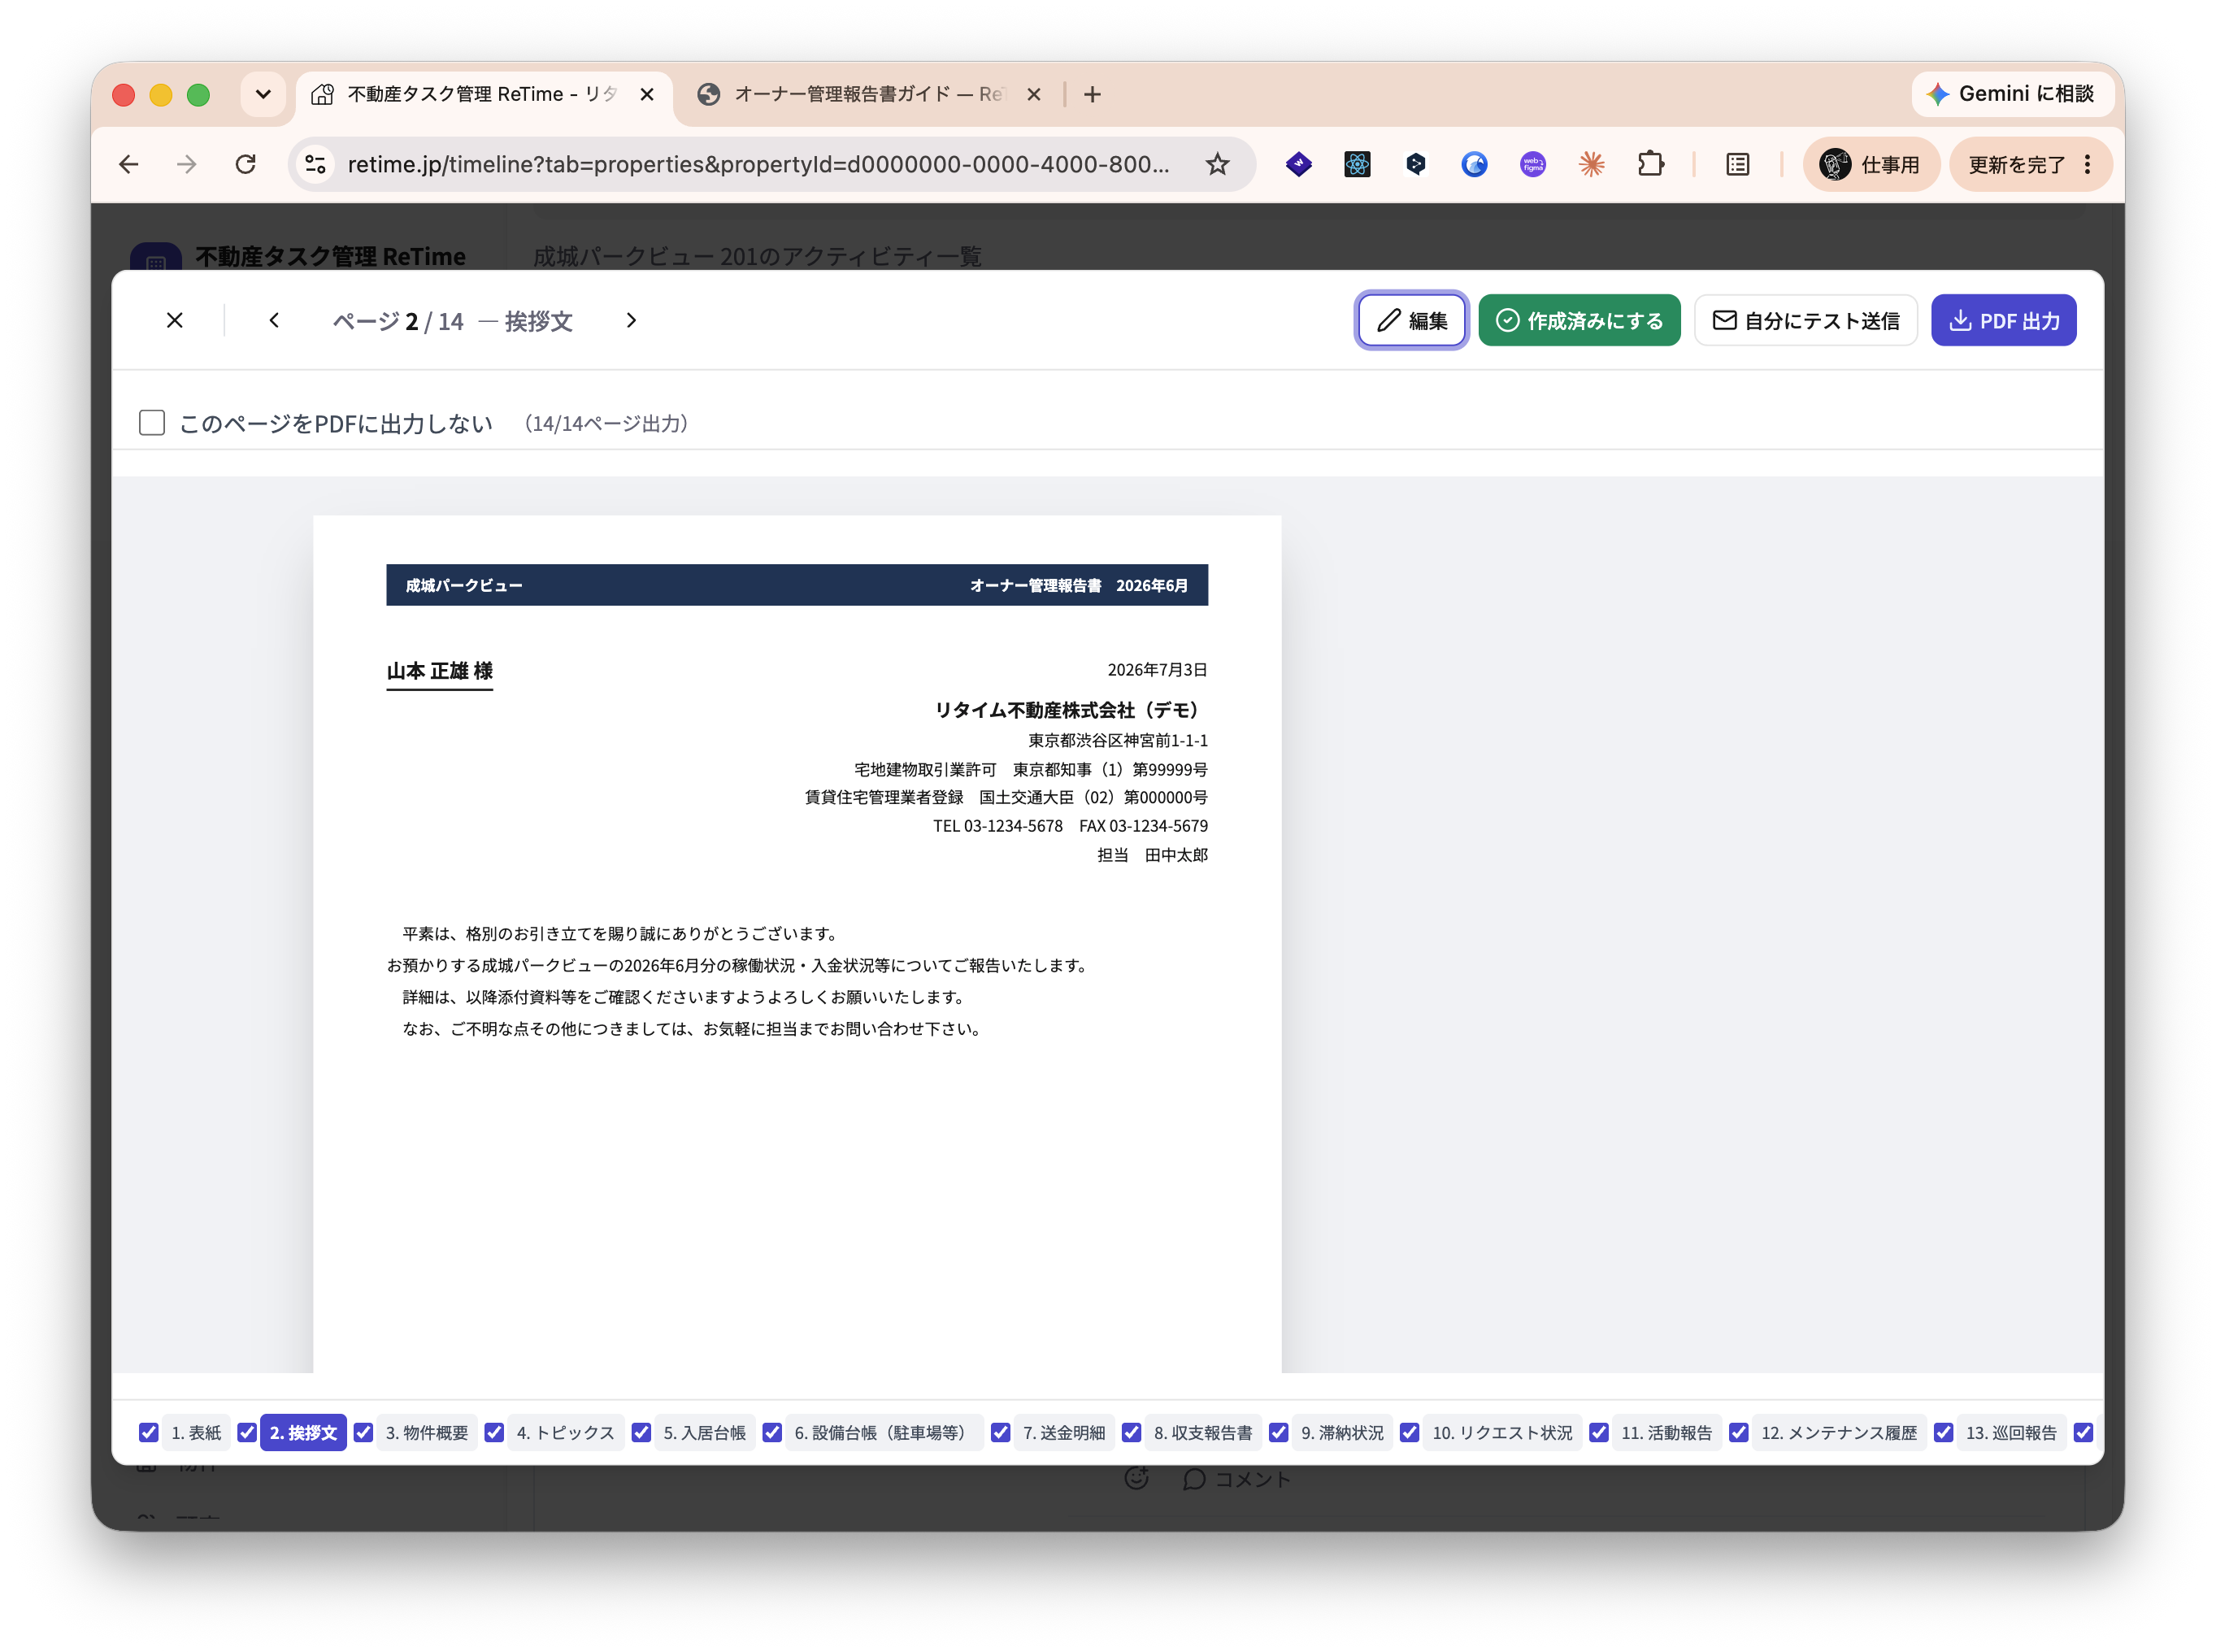Toggle checkbox for 13. 巡回報告
Viewport: 2216px width, 1652px height.
pos(1943,1432)
